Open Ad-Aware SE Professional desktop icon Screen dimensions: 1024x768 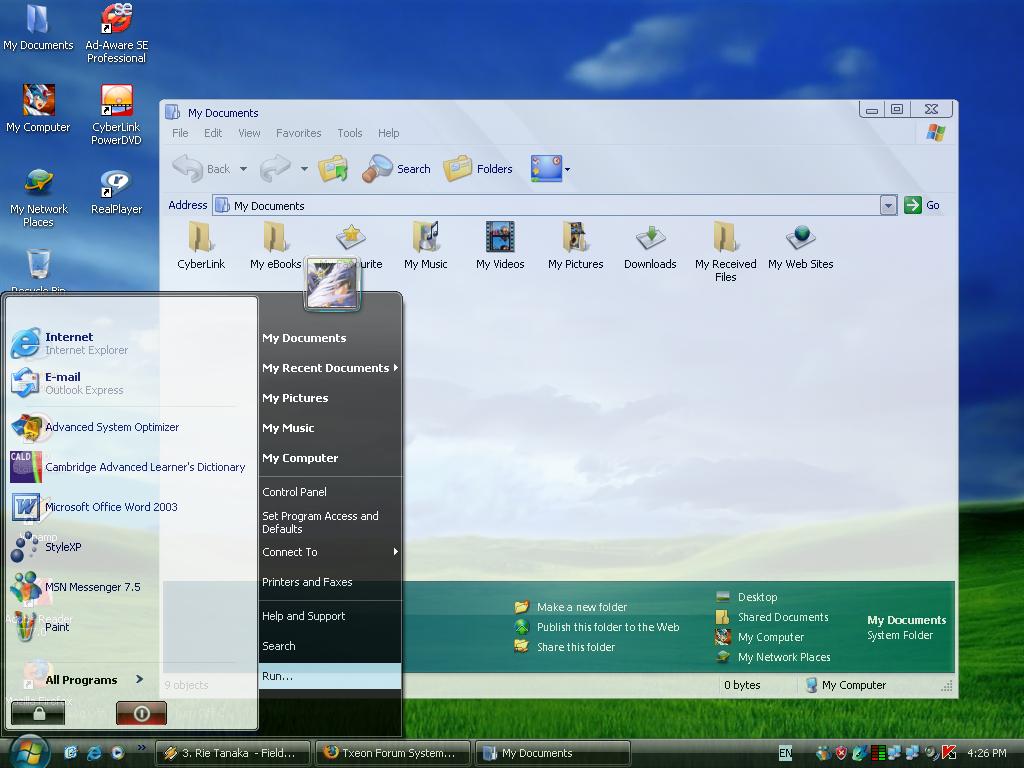(x=117, y=34)
